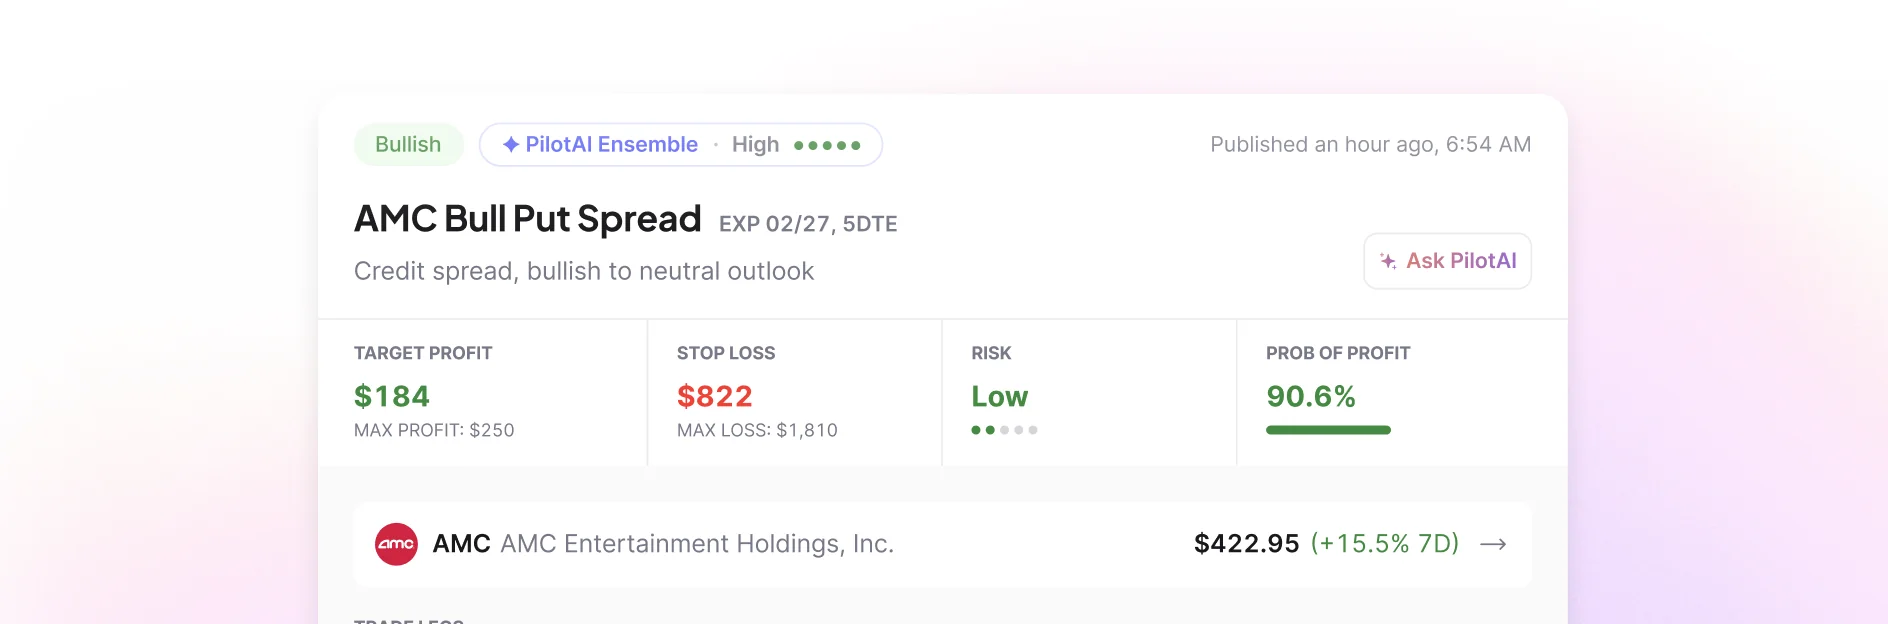Viewport: 1888px width, 624px height.
Task: Open the Ask PilotAI button
Action: pos(1447,261)
